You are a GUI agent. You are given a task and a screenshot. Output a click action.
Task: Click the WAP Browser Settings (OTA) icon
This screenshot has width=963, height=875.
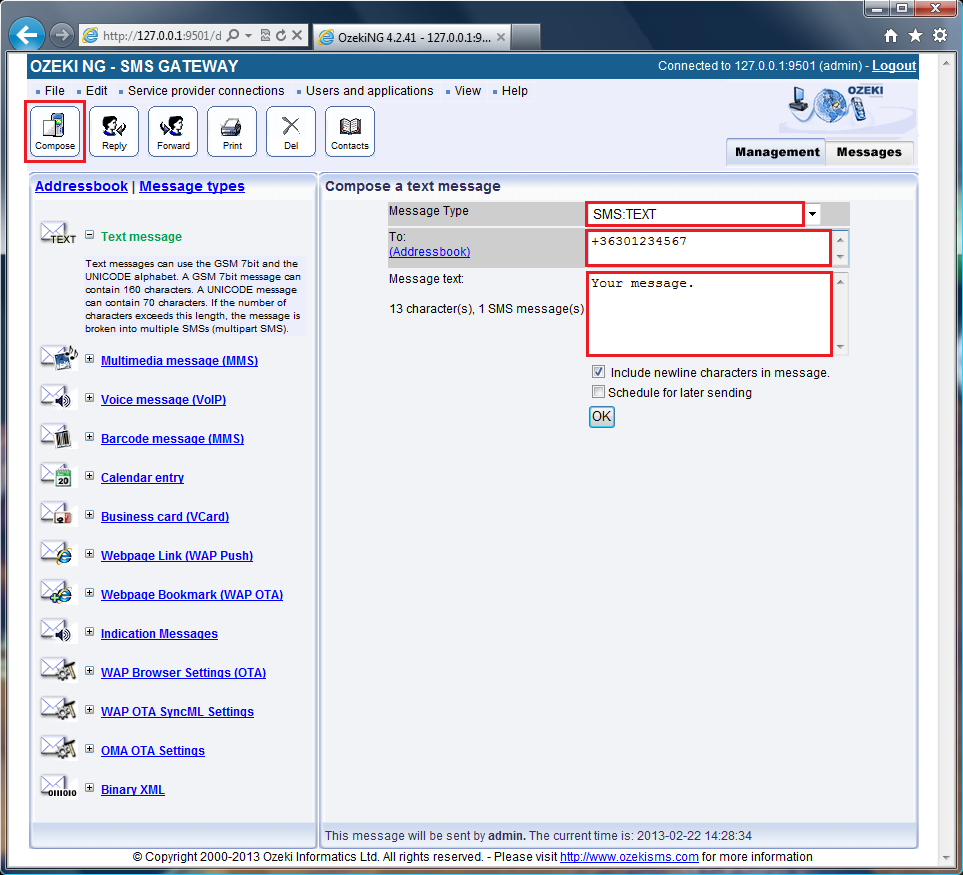[x=58, y=670]
